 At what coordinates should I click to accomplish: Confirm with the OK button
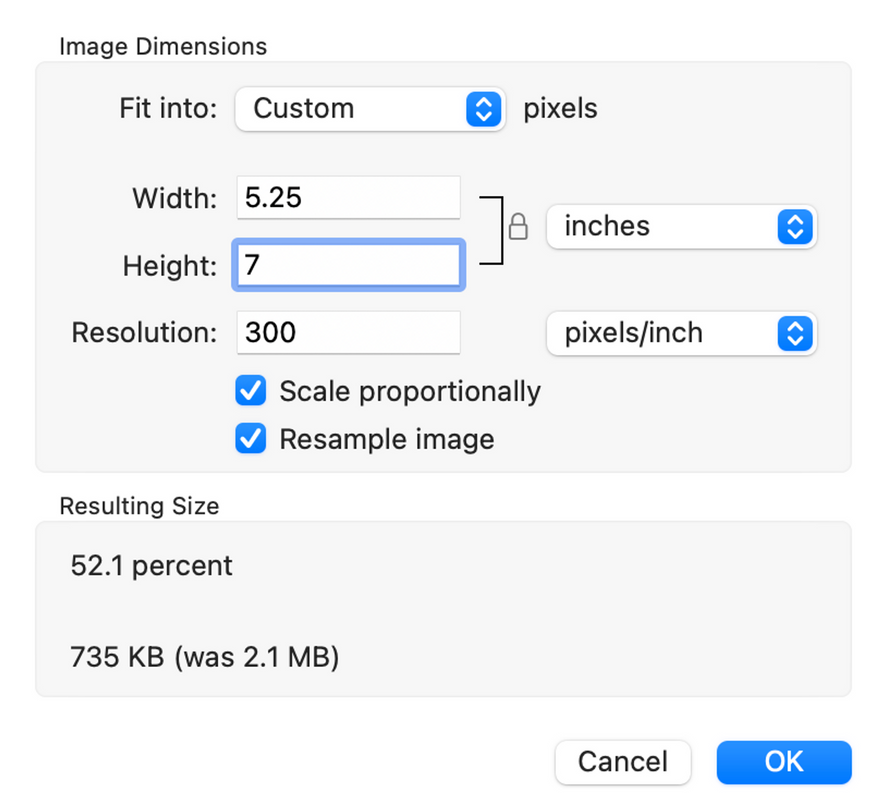pyautogui.click(x=783, y=762)
